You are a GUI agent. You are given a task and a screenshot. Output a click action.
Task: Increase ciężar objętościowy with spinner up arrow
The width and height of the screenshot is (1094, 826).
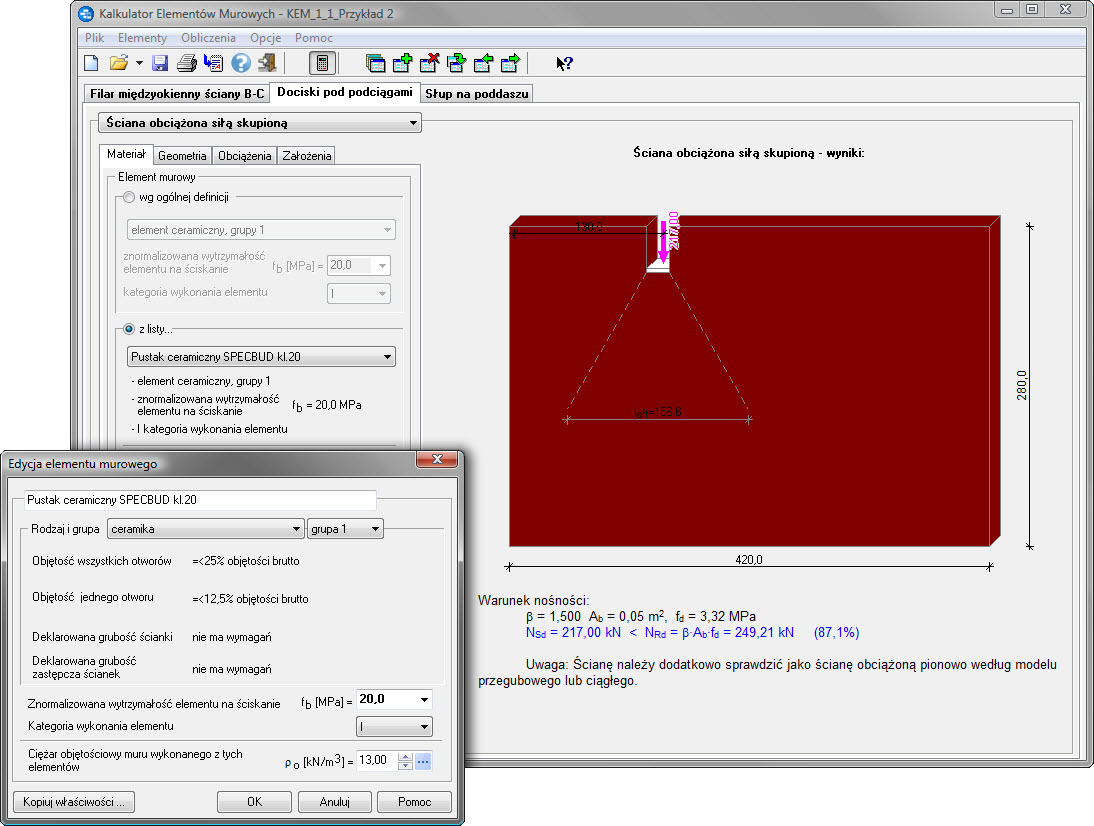point(404,756)
